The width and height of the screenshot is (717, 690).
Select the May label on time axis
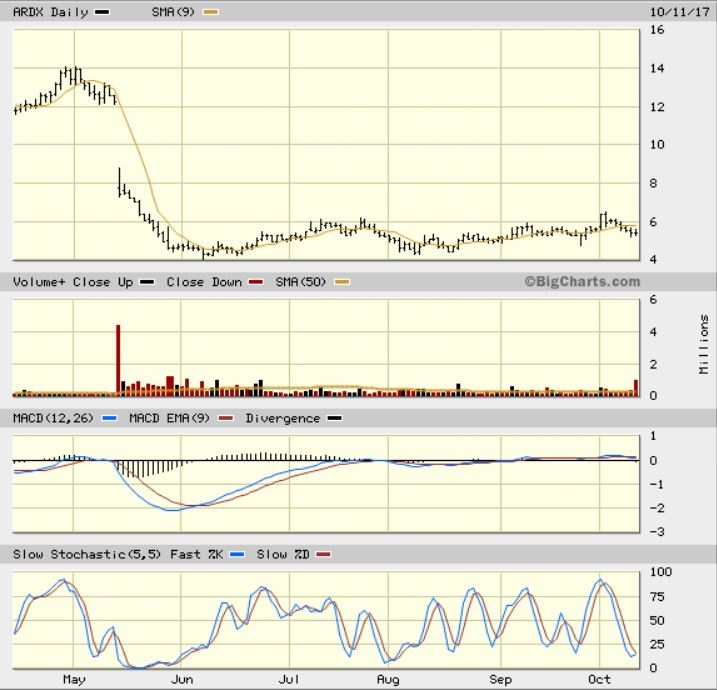[74, 679]
